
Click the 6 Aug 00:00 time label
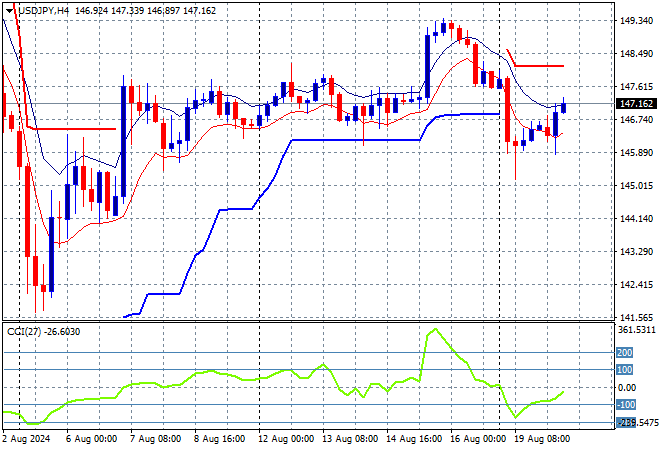click(91, 439)
